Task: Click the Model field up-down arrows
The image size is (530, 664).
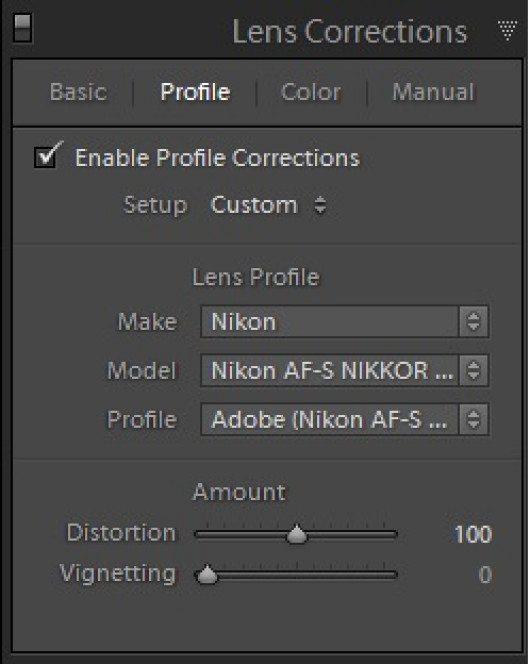Action: [474, 371]
